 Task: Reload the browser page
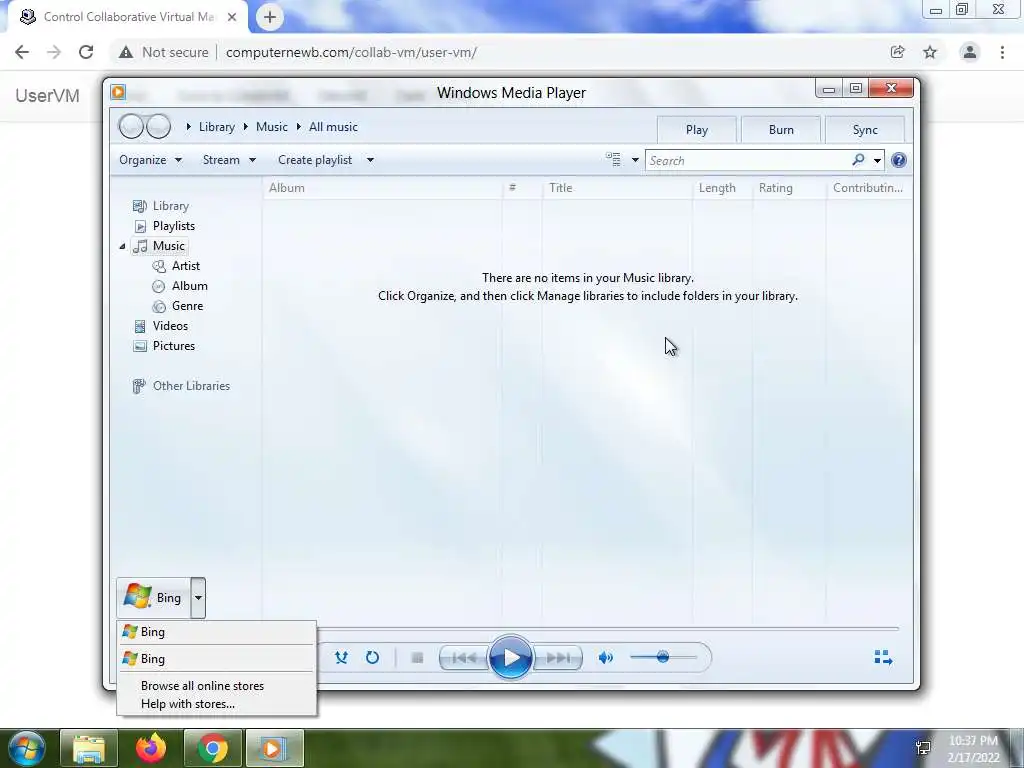pyautogui.click(x=86, y=52)
